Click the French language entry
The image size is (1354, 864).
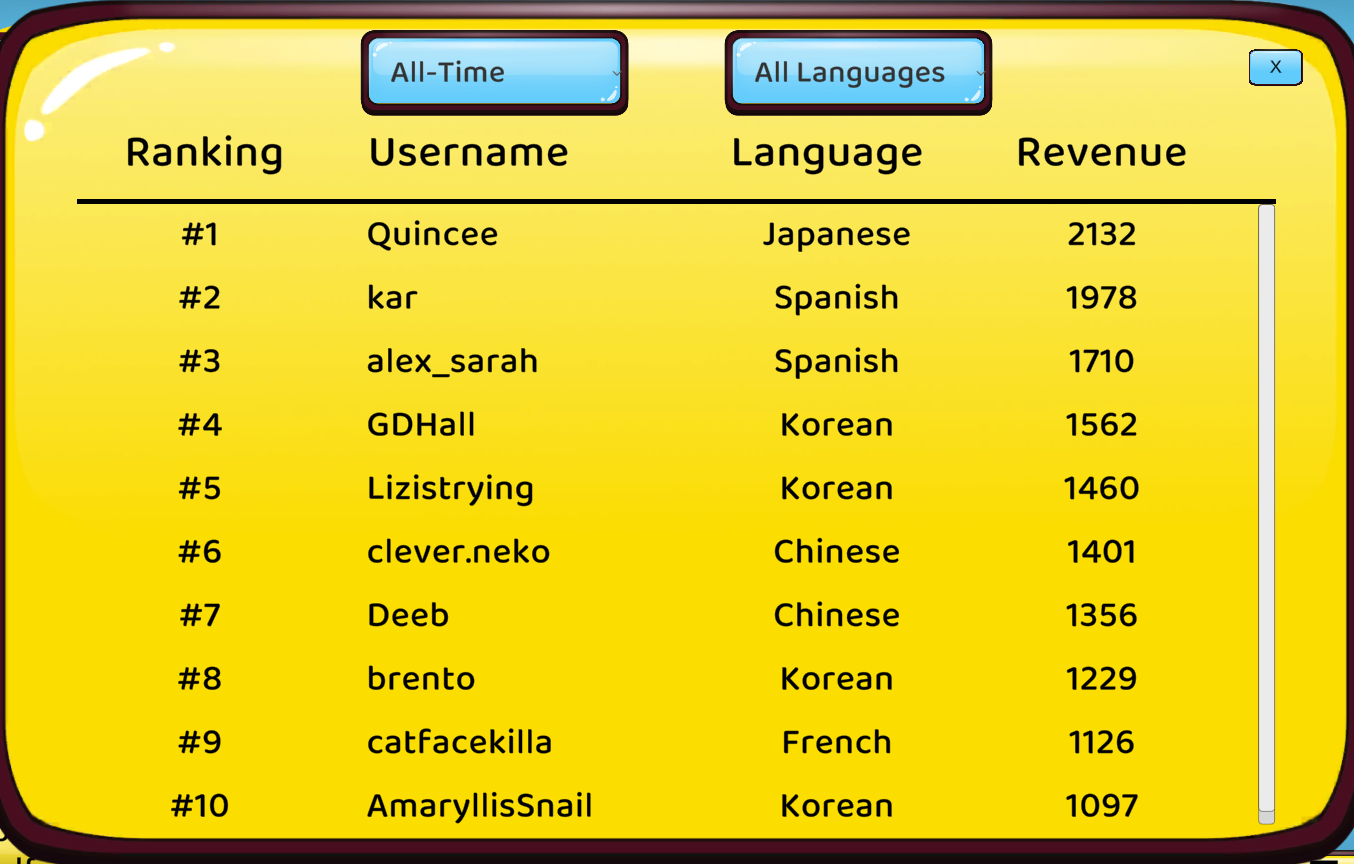836,743
